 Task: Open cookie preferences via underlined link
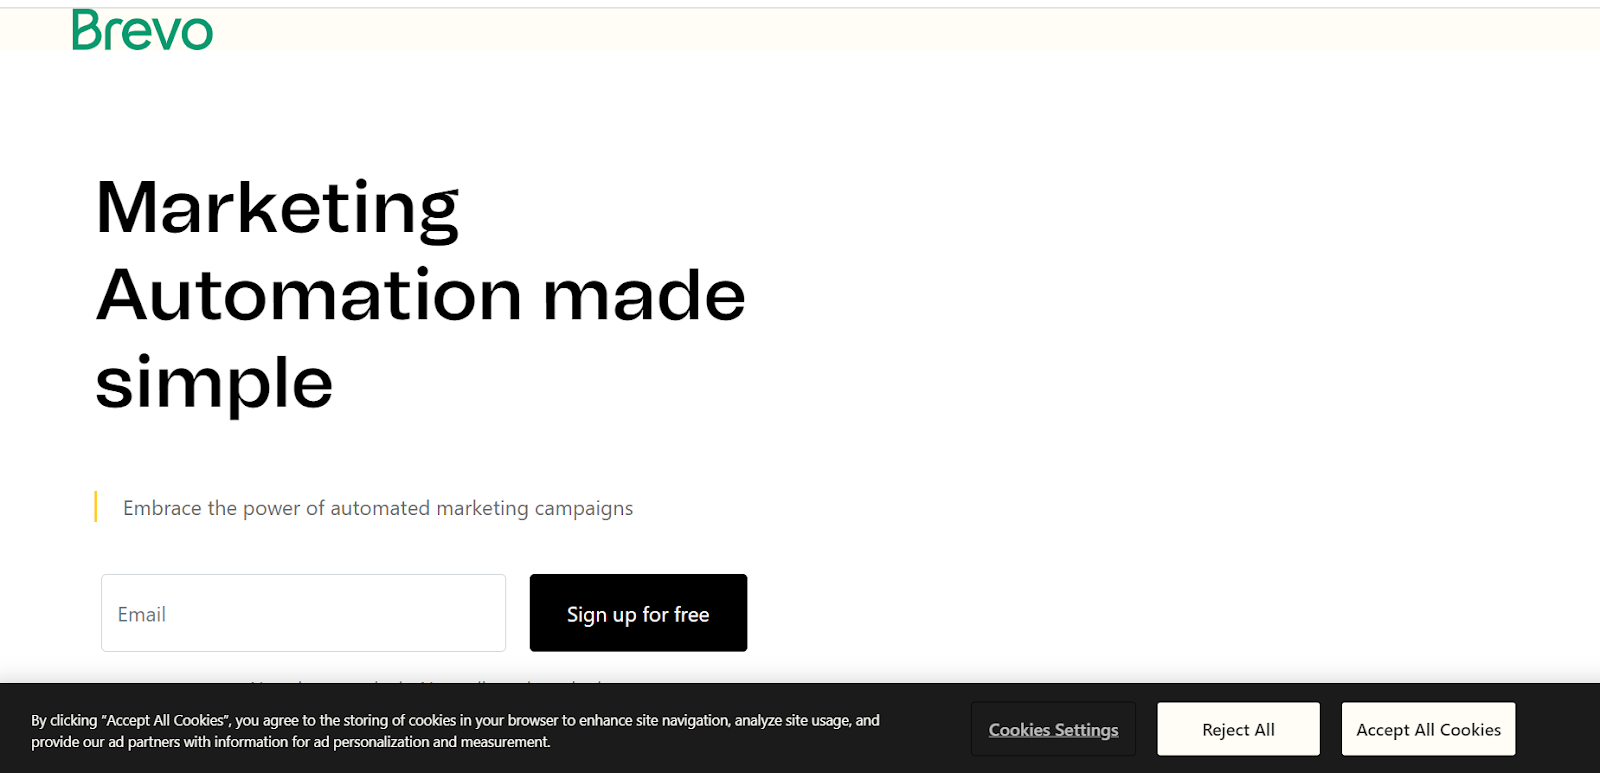click(1052, 729)
